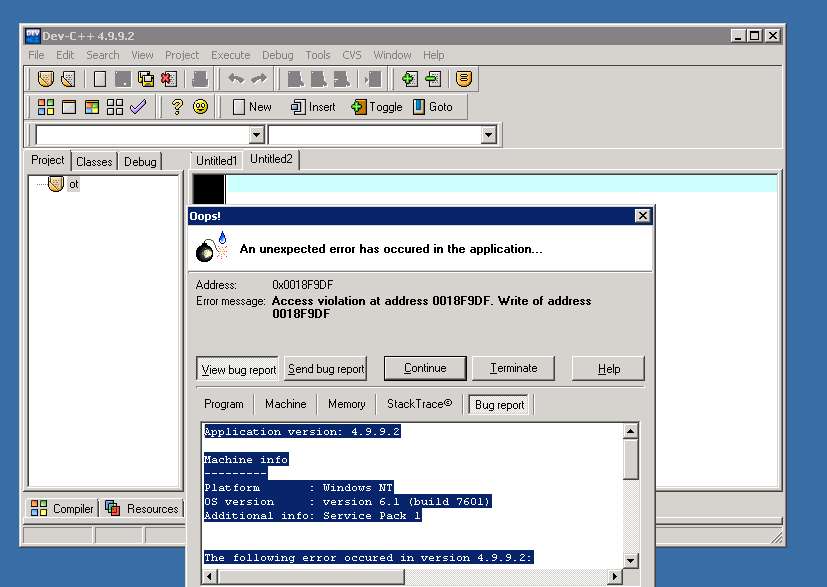Switch to the Memory tab in dialog
The image size is (827, 587).
[x=347, y=404]
